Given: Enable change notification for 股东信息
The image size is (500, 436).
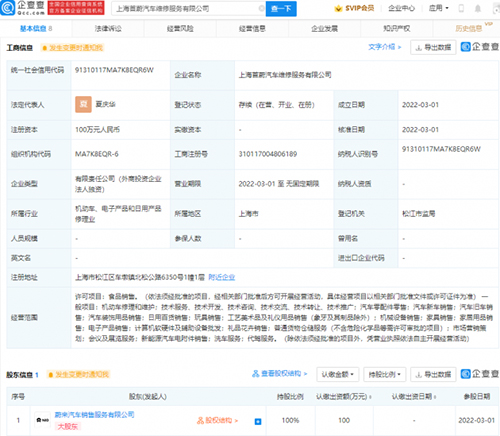Looking at the screenshot, I should [x=78, y=375].
